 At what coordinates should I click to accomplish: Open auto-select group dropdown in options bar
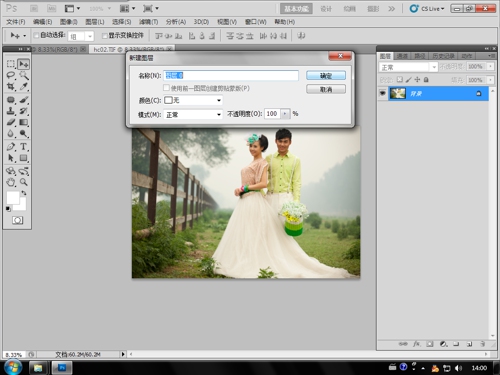point(89,36)
